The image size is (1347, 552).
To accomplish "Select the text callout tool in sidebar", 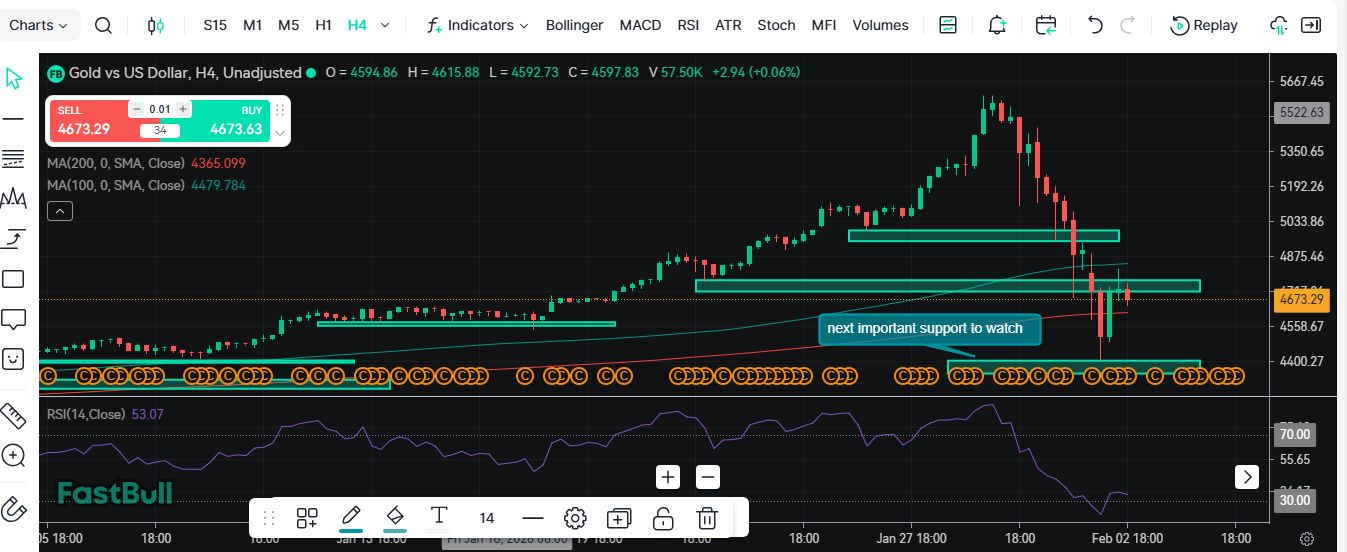I will pos(13,319).
